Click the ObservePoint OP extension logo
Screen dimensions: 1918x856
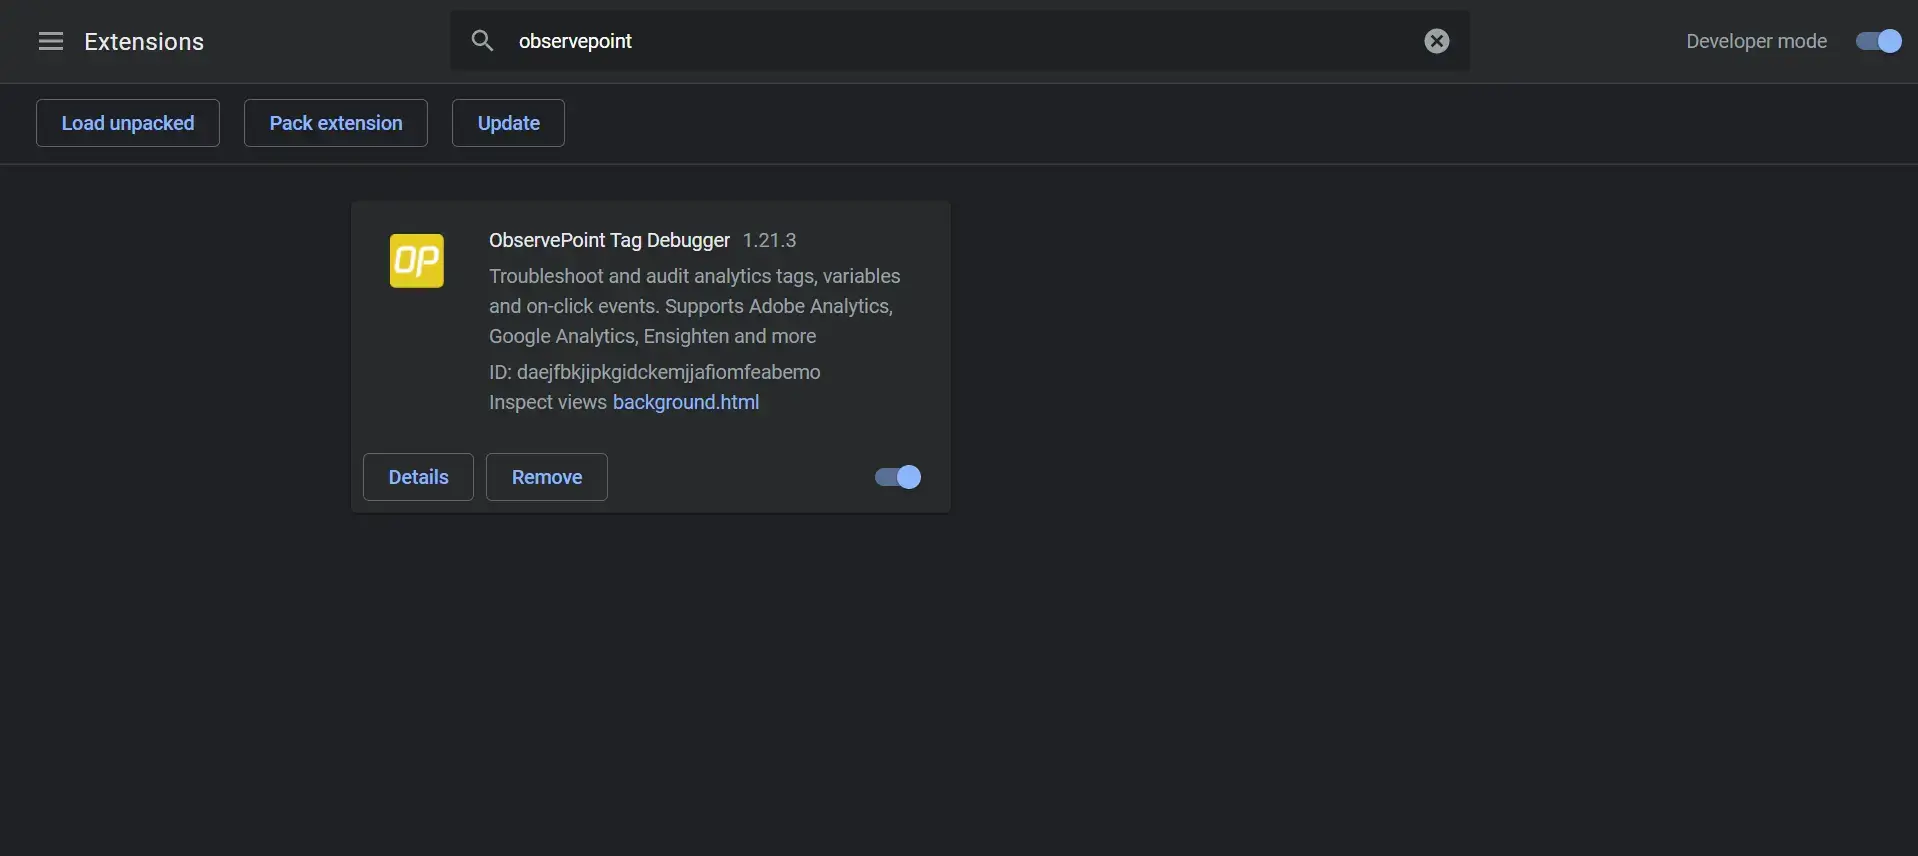[417, 261]
